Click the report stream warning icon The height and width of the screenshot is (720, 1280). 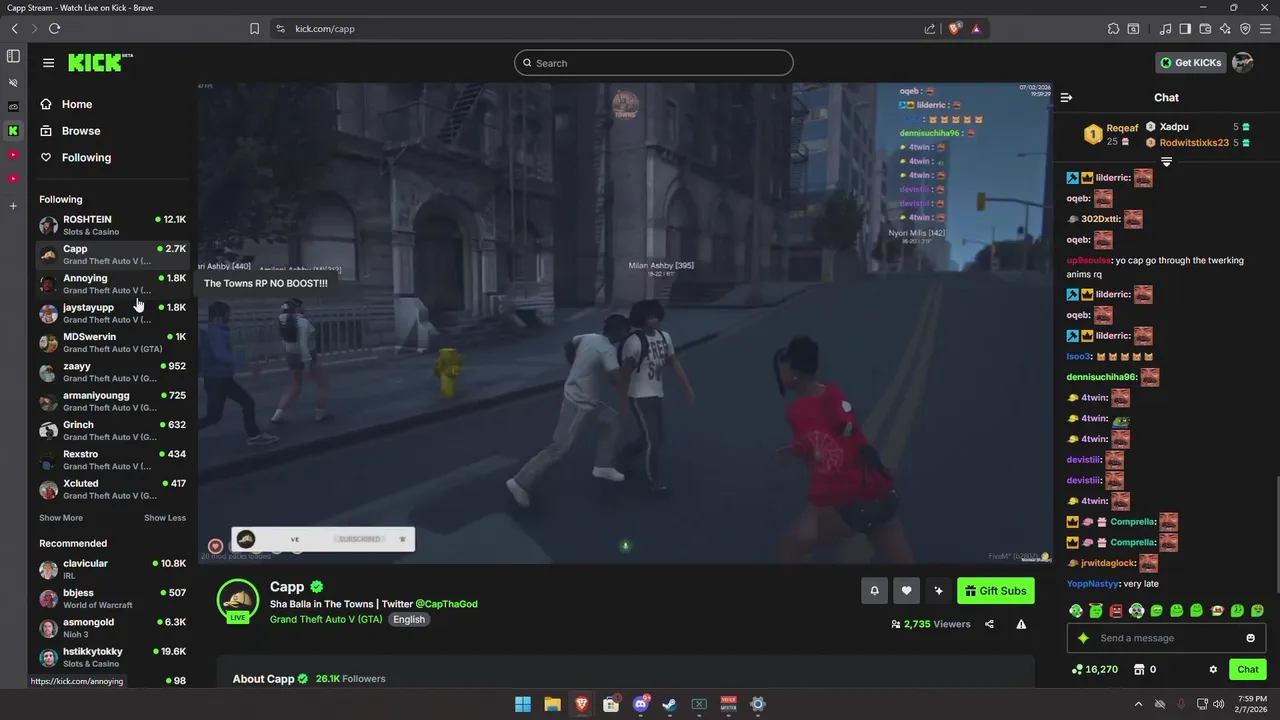1021,624
